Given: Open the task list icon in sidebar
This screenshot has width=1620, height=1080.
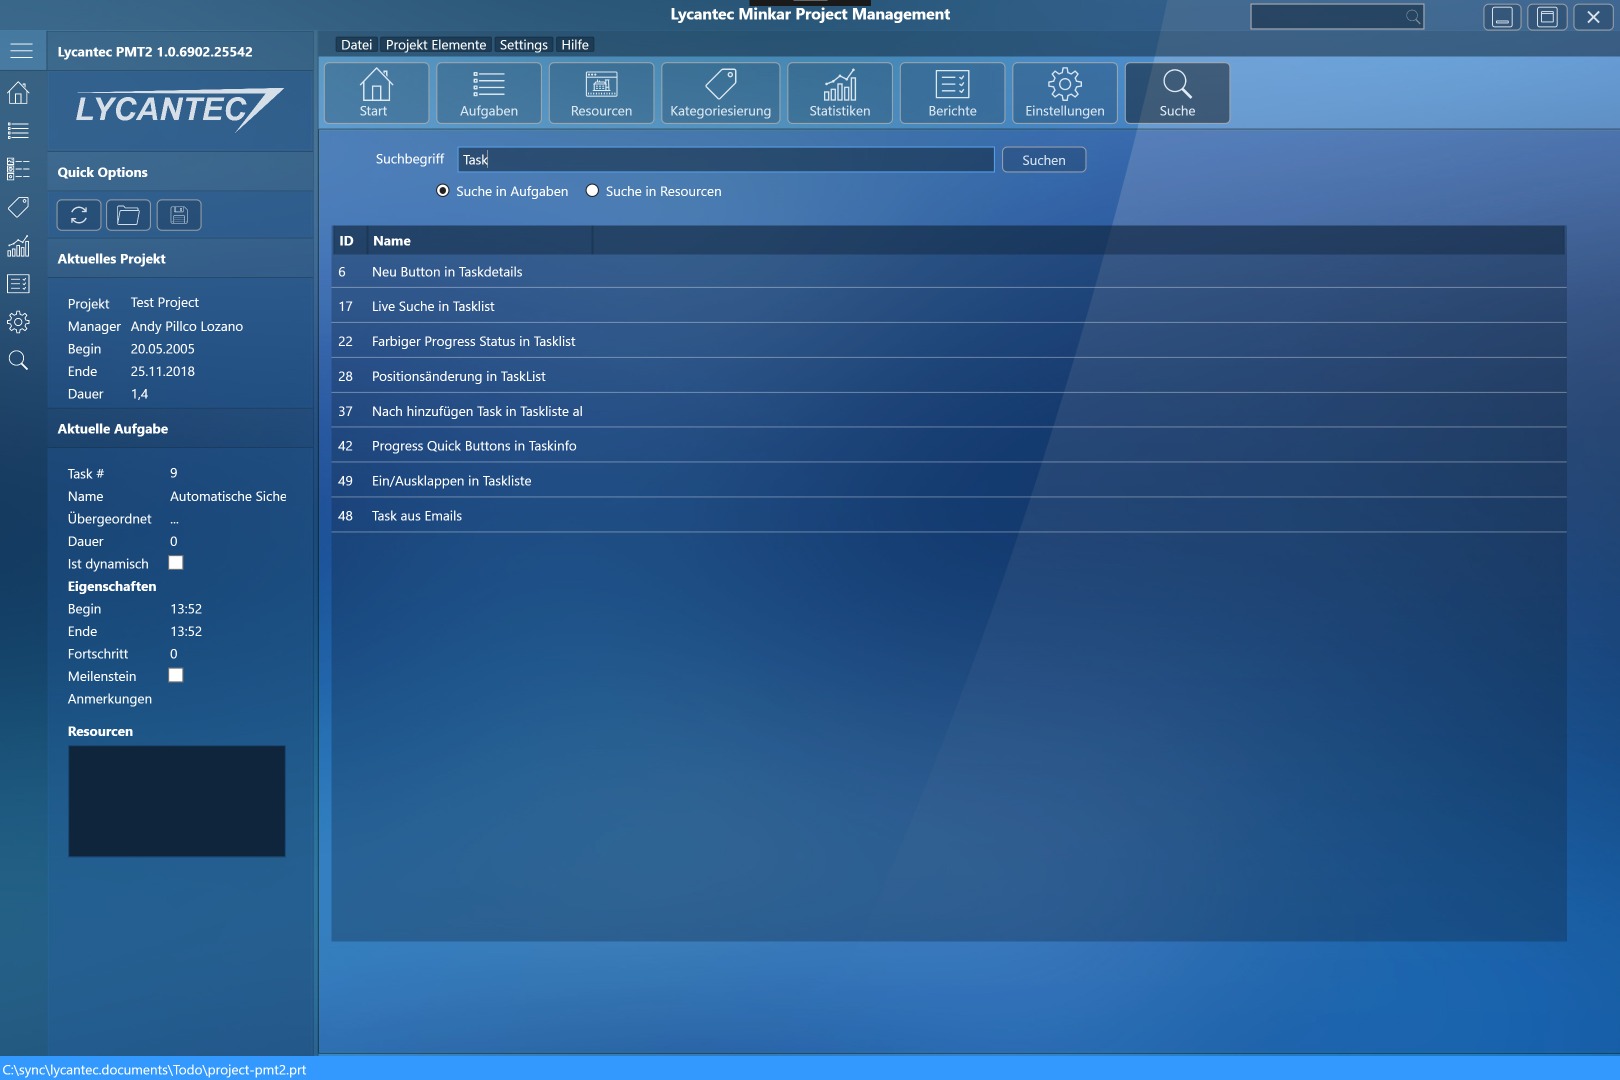Looking at the screenshot, I should 18,131.
